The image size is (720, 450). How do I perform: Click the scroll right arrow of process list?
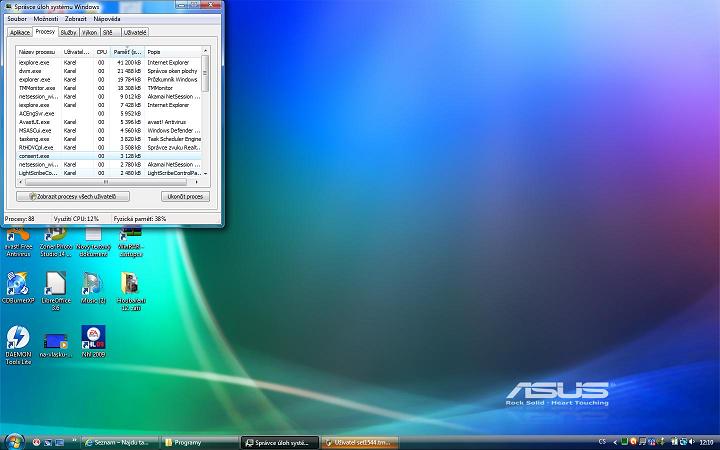click(x=197, y=182)
